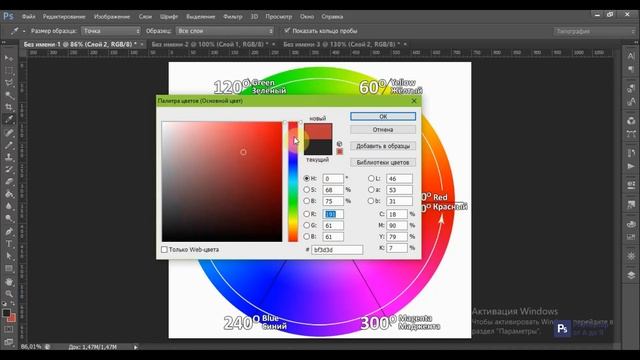Screen dimensions: 640x360
Task: Select the Pen tool
Action: pos(9,231)
